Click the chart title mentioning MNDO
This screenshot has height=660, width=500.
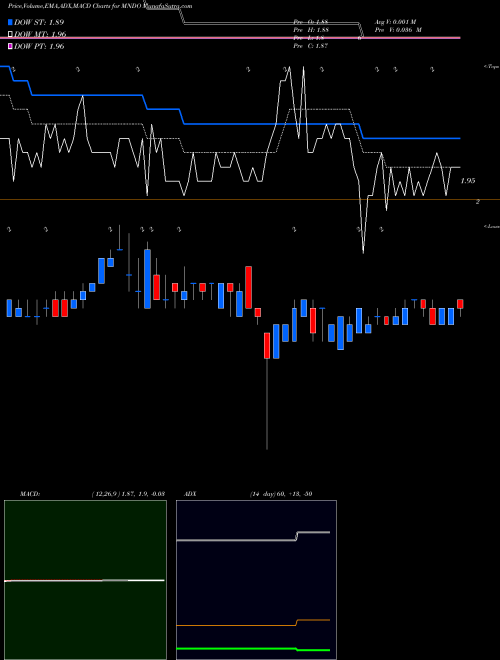(x=100, y=6)
